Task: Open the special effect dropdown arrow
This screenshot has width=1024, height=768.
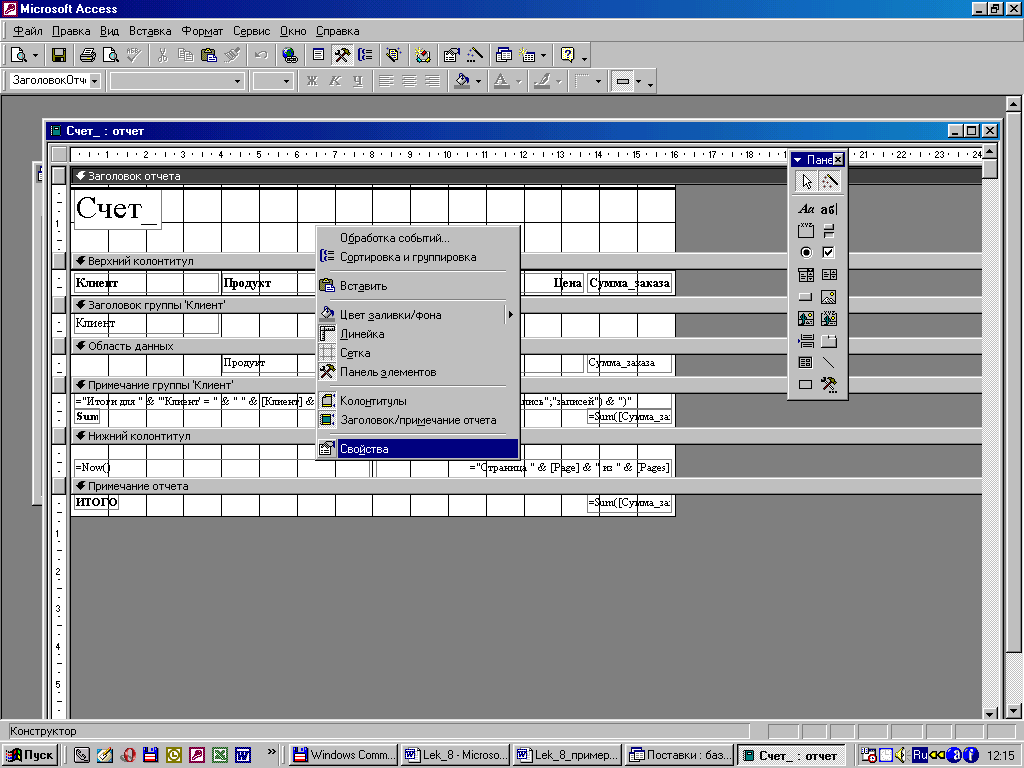Action: [639, 82]
